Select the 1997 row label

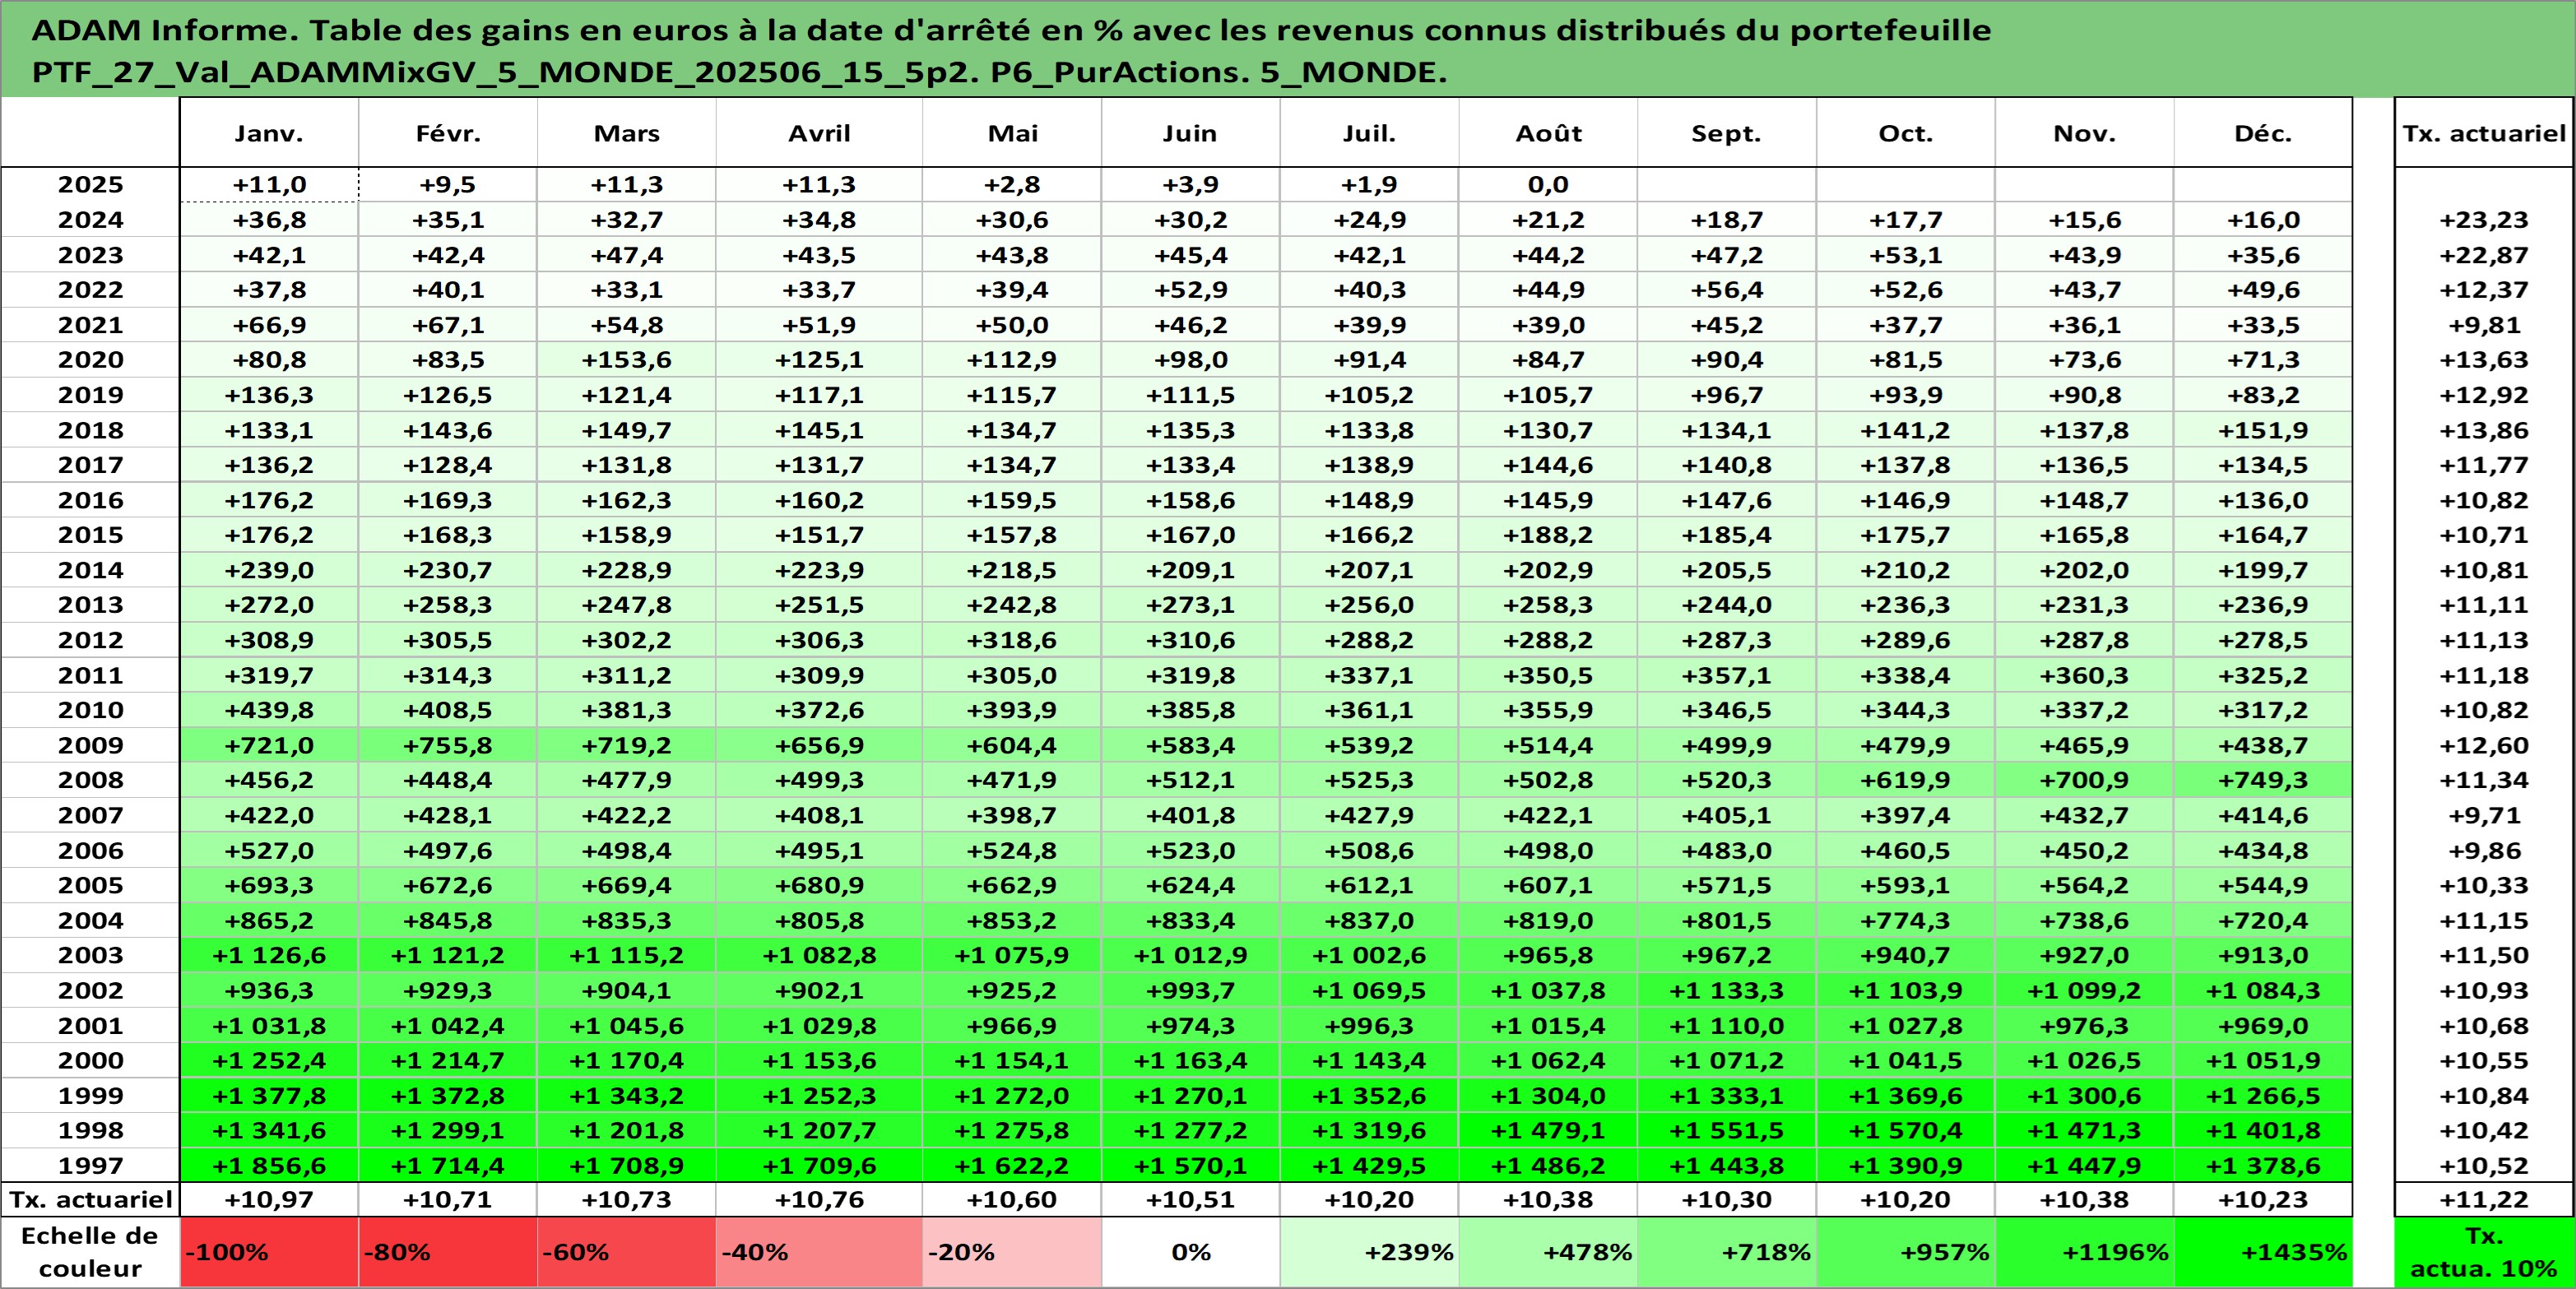(x=90, y=1165)
